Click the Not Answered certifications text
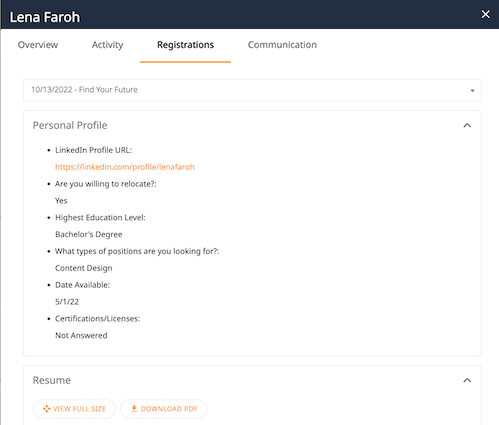Viewport: 499px width, 425px height. tap(81, 335)
